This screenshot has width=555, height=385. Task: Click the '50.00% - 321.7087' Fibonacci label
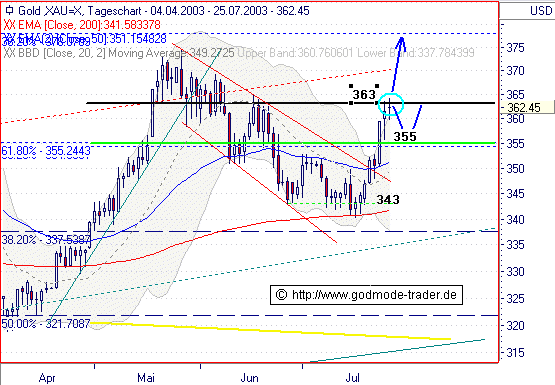(x=46, y=323)
